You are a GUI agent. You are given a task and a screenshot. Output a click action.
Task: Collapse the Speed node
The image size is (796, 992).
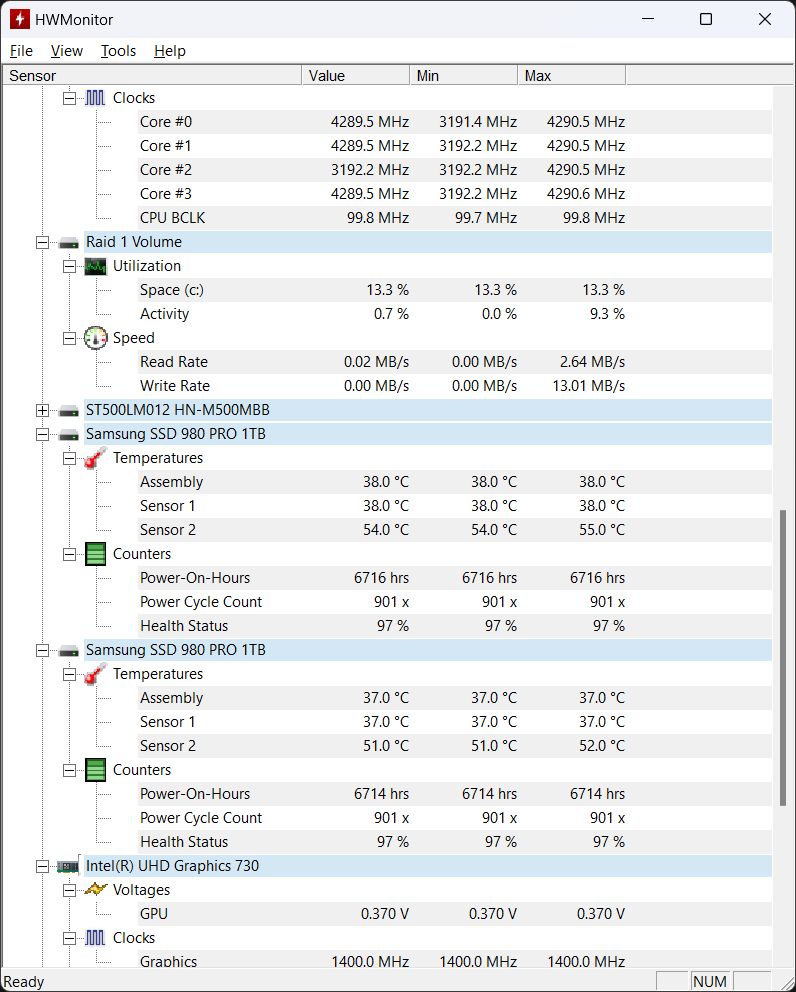pos(70,338)
